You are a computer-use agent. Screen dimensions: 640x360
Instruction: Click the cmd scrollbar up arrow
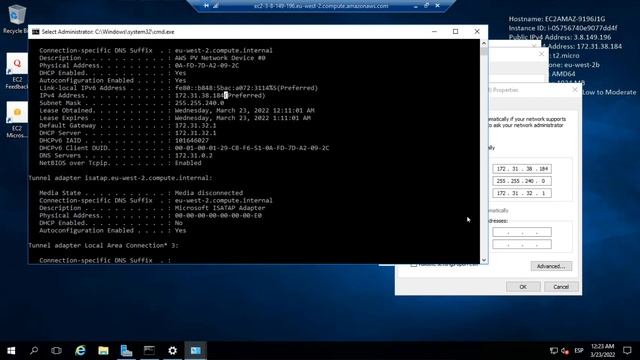point(484,43)
